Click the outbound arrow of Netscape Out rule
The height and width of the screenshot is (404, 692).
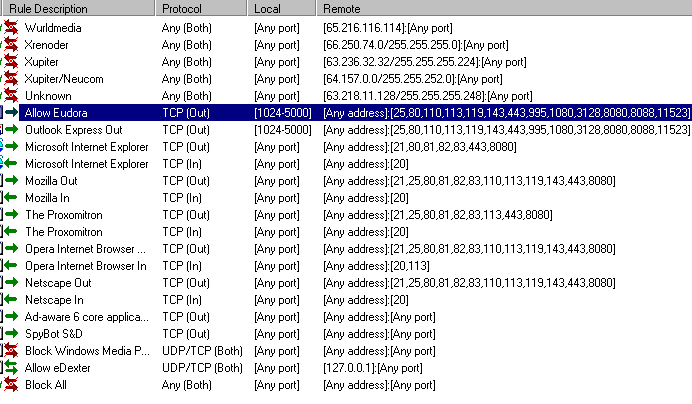pyautogui.click(x=12, y=282)
